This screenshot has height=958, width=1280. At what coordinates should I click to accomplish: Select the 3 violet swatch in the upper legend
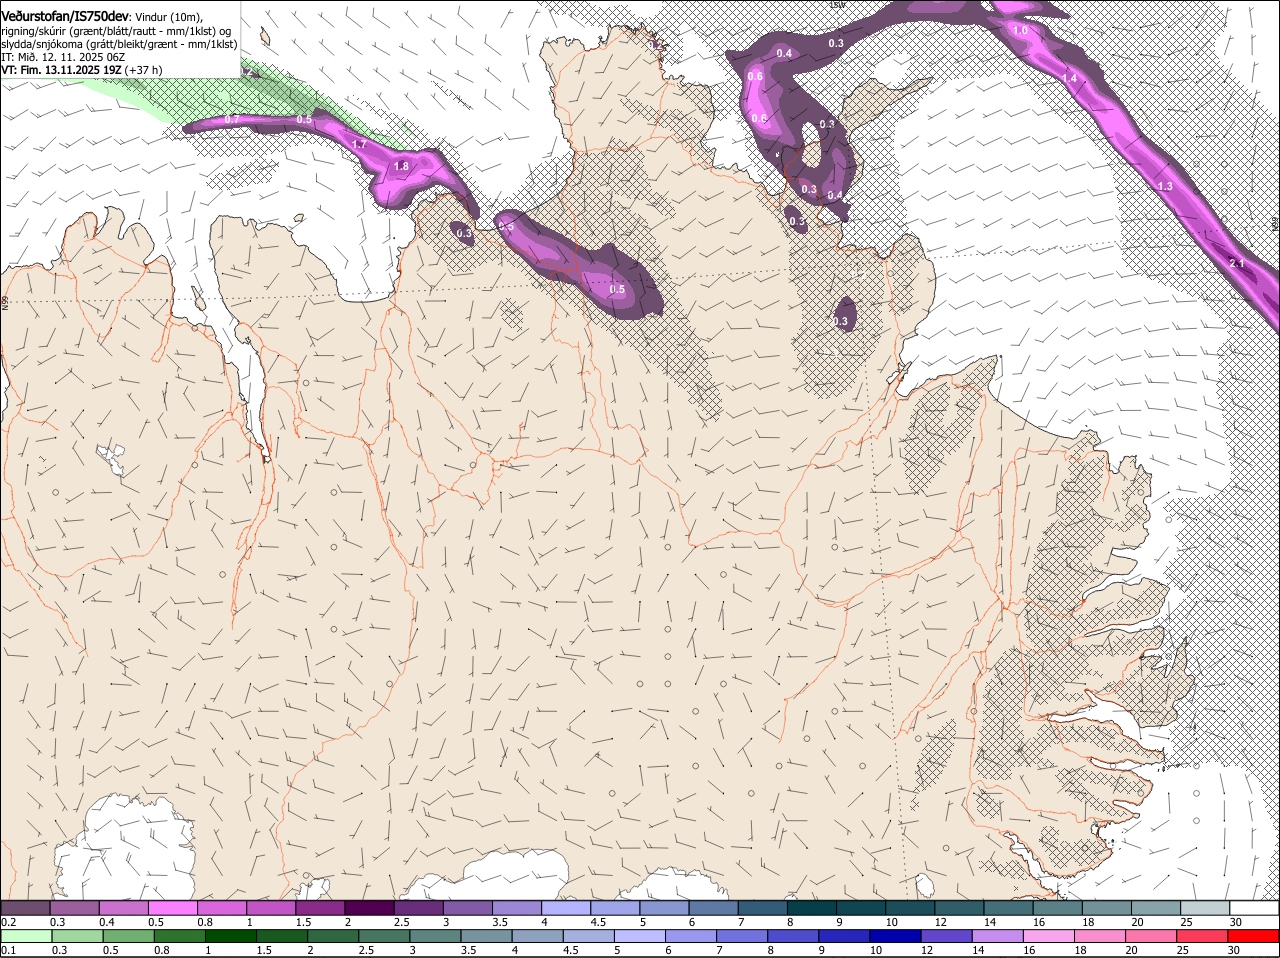[467, 908]
